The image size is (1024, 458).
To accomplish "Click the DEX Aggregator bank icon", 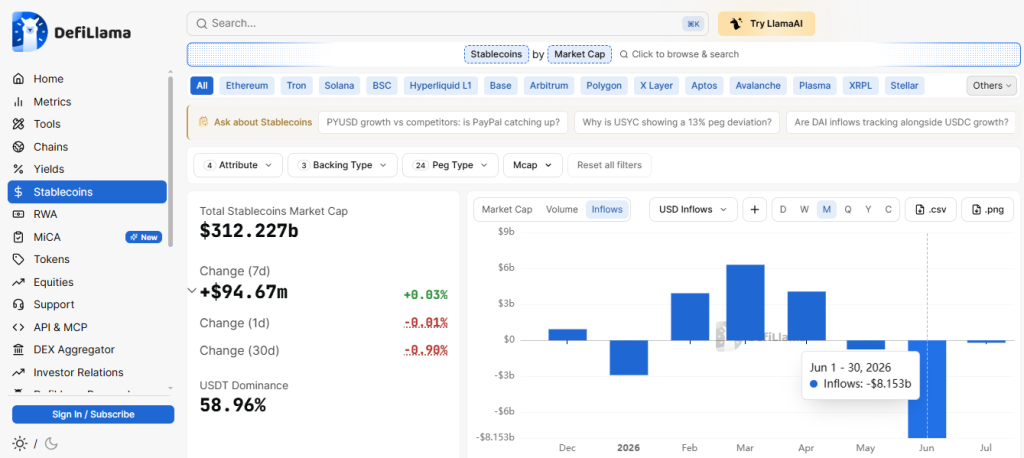I will (19, 350).
